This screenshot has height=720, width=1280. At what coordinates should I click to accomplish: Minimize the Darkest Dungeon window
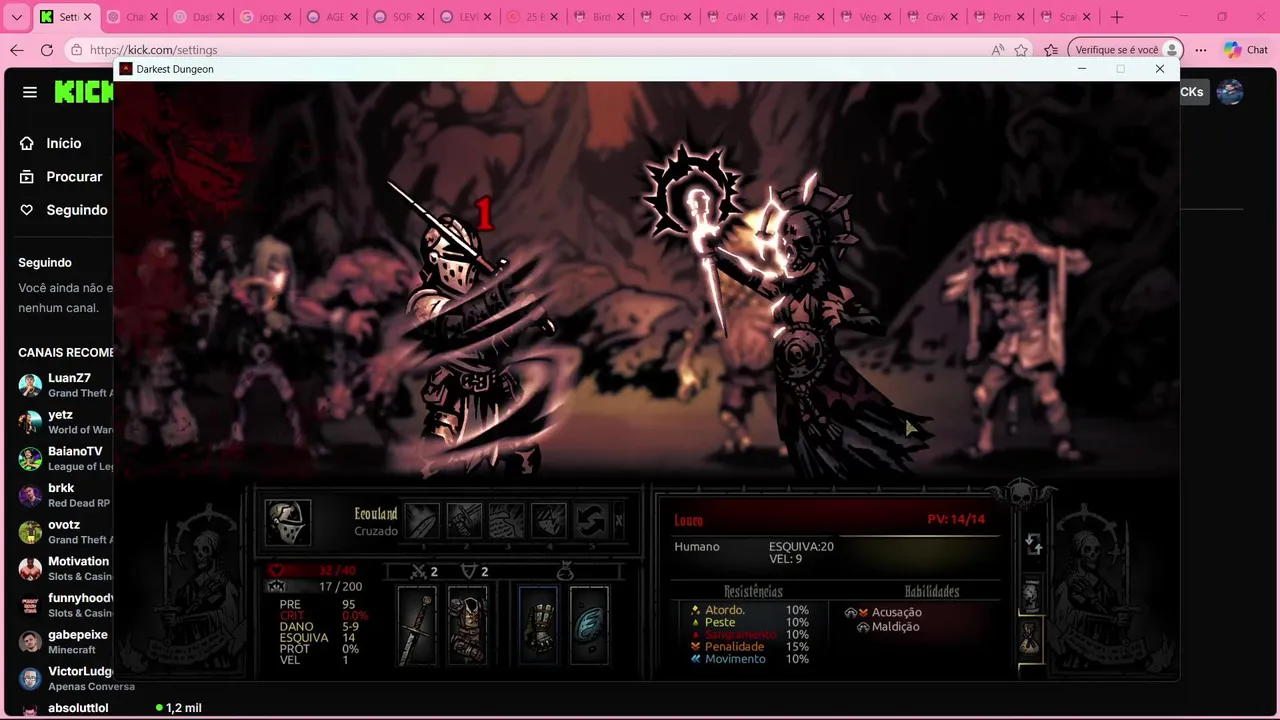pos(1081,69)
